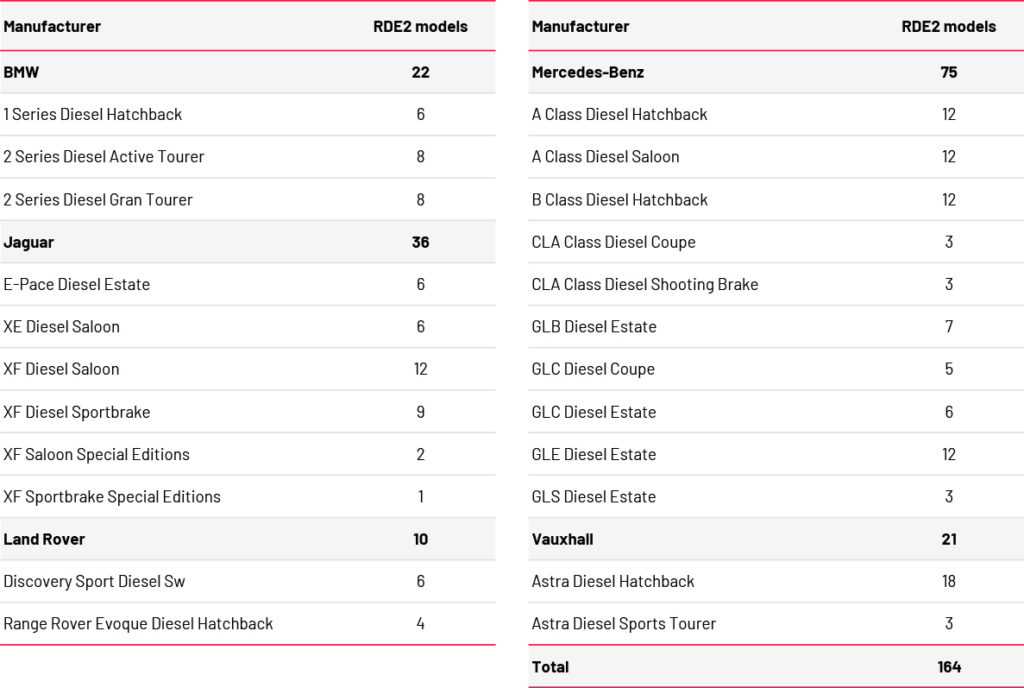Click GLS Diesel Estate row
Viewport: 1024px width, 688px height.
[594, 496]
